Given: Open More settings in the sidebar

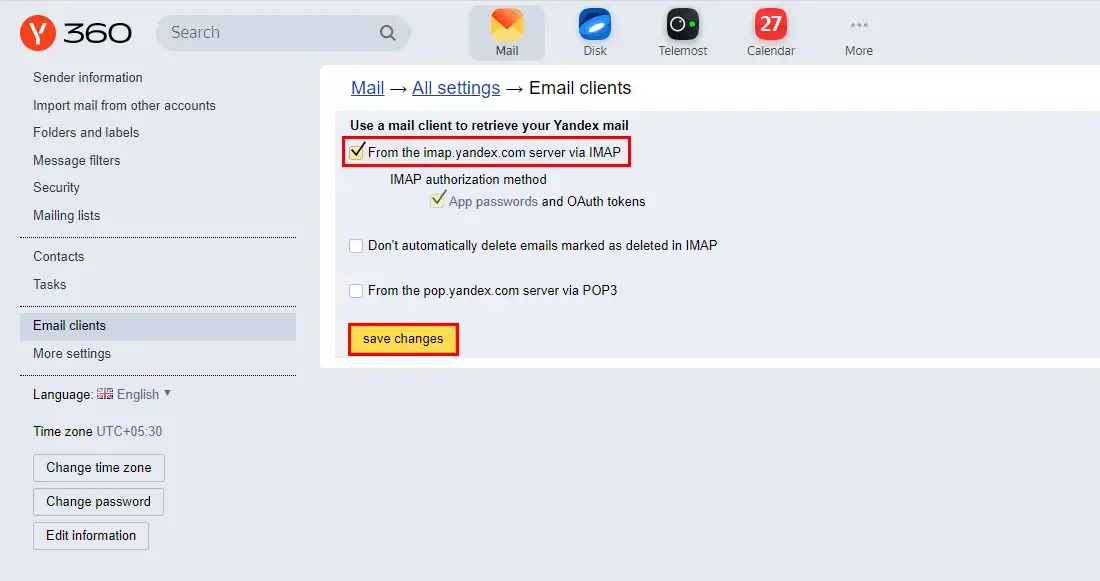Looking at the screenshot, I should pyautogui.click(x=72, y=354).
